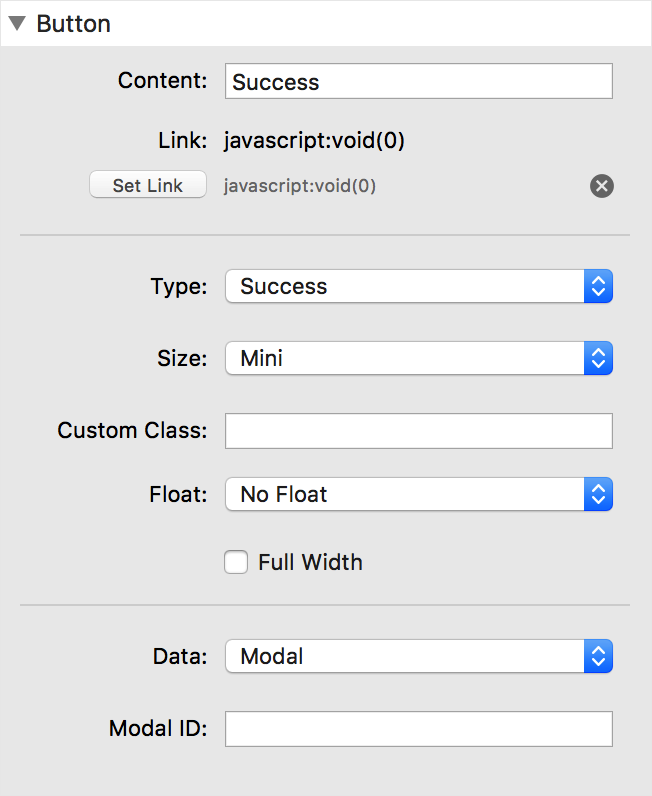Screen dimensions: 652x796
Task: Click the Float dropdown blue arrow stepper
Action: pos(599,494)
